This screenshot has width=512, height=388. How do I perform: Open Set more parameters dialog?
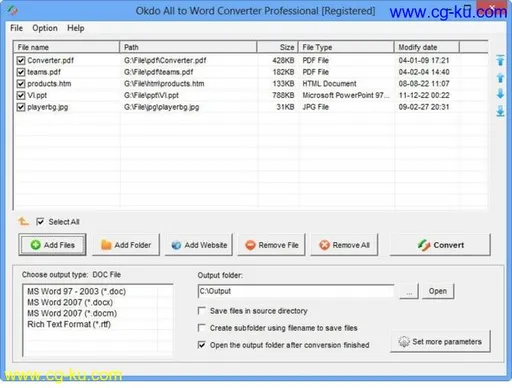click(440, 342)
